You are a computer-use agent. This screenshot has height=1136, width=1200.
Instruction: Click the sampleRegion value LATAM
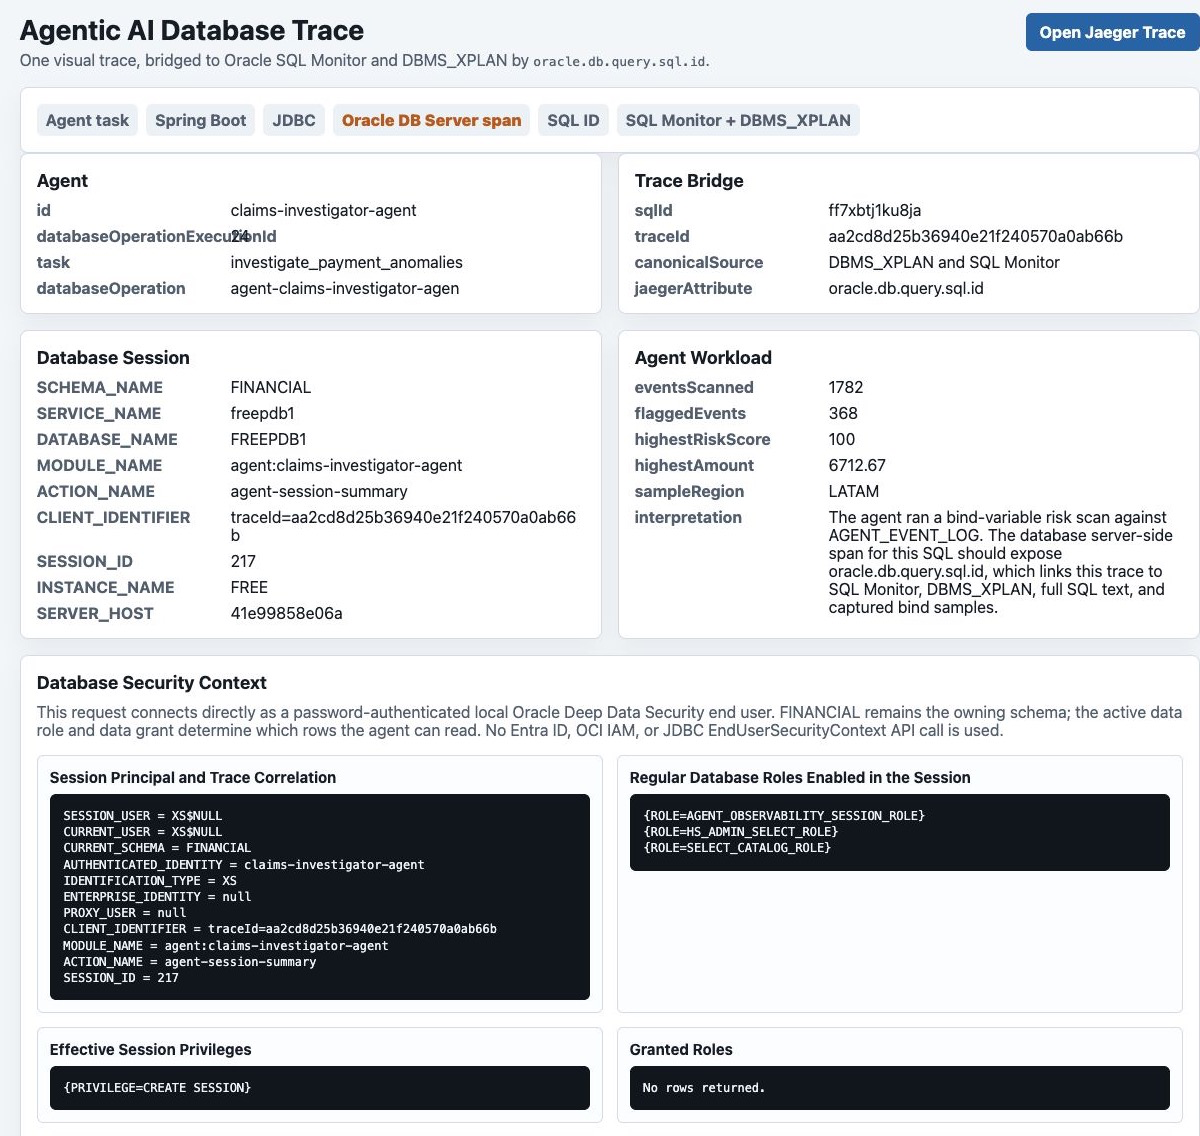coord(854,491)
